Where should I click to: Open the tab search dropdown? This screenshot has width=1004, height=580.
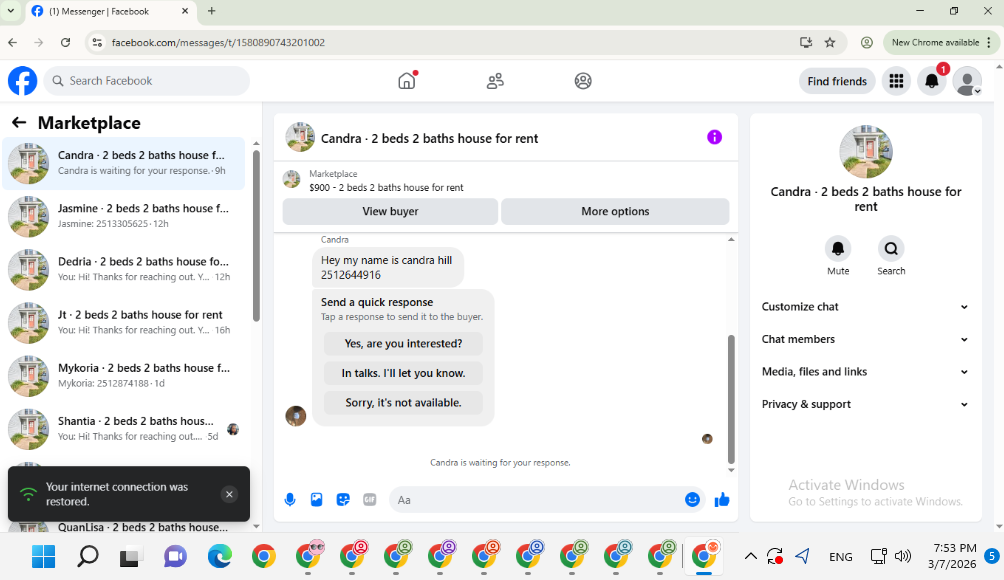click(x=11, y=11)
